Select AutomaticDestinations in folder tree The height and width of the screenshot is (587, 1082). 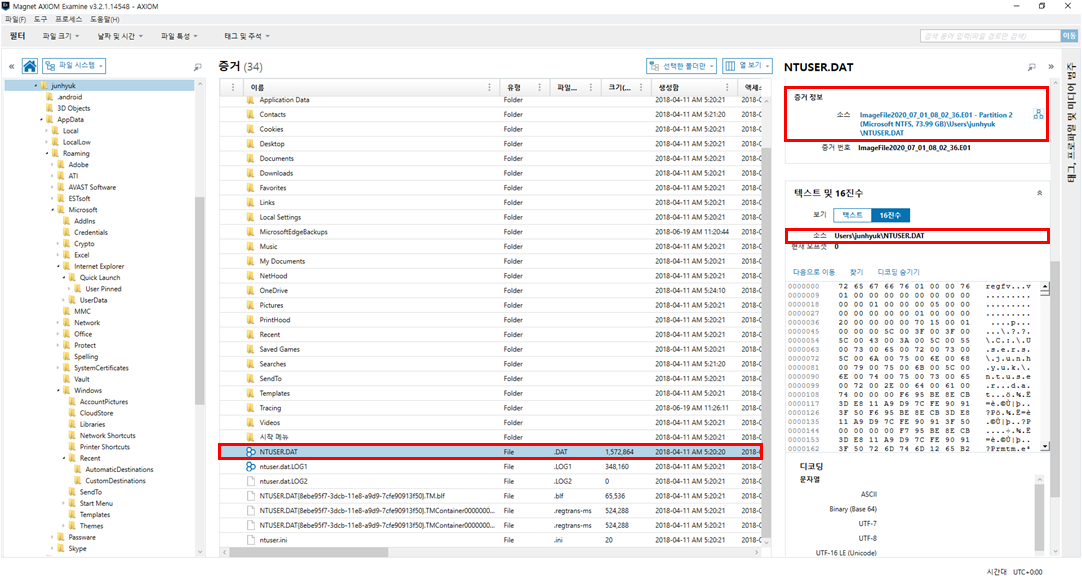coord(119,470)
